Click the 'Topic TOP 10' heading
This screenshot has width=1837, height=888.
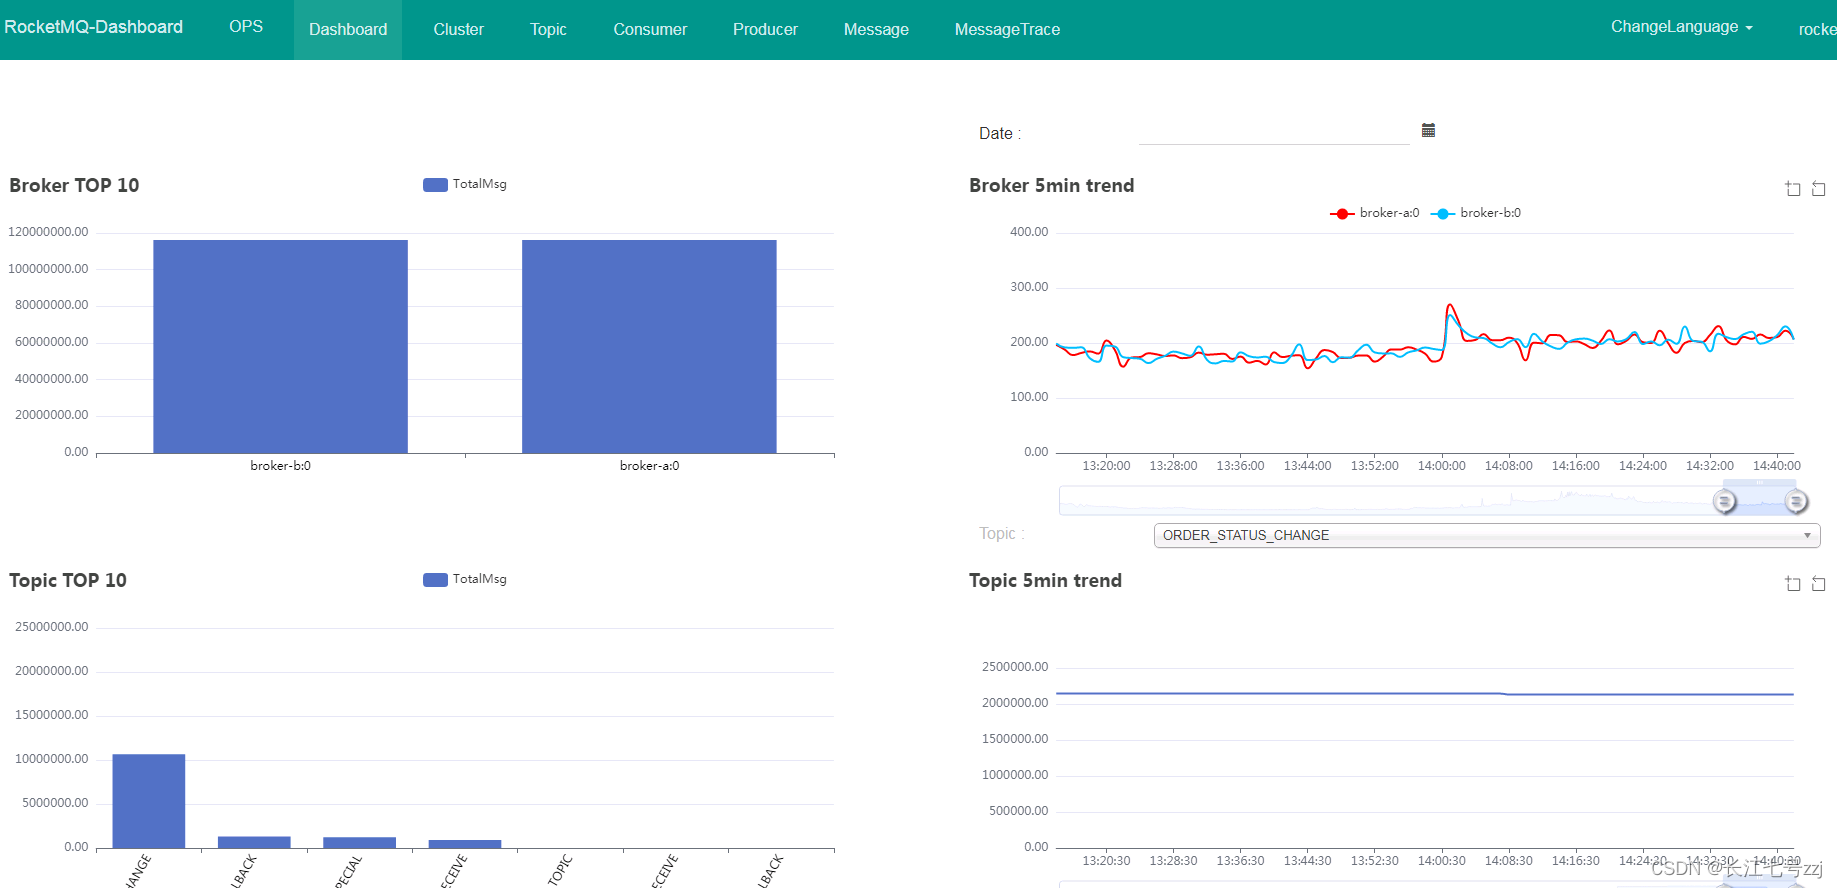point(68,580)
